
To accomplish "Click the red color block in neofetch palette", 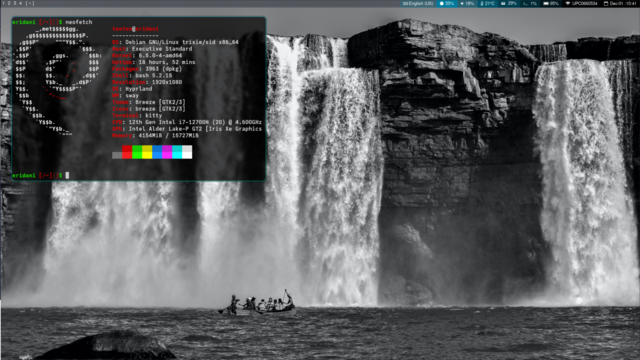I will pyautogui.click(x=127, y=152).
